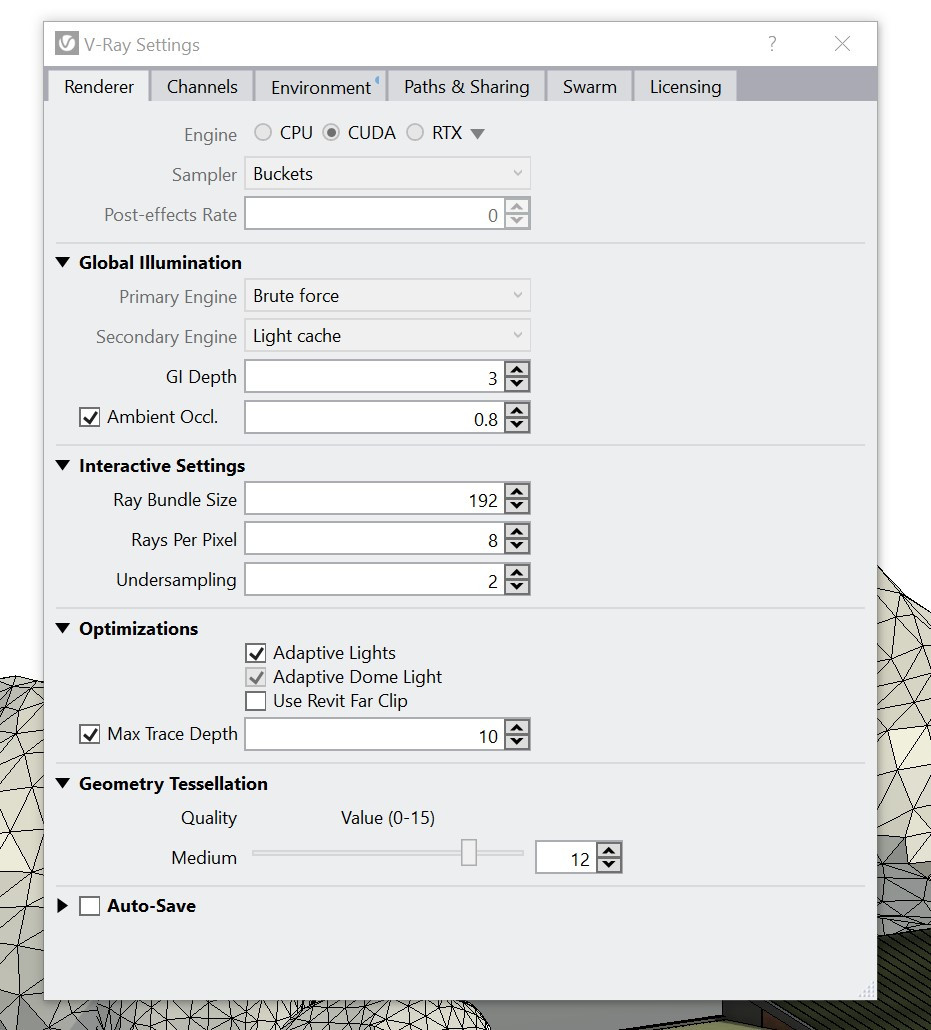Click the tessellation quality slider handle
Screen dimensions: 931x1030
tap(468, 853)
